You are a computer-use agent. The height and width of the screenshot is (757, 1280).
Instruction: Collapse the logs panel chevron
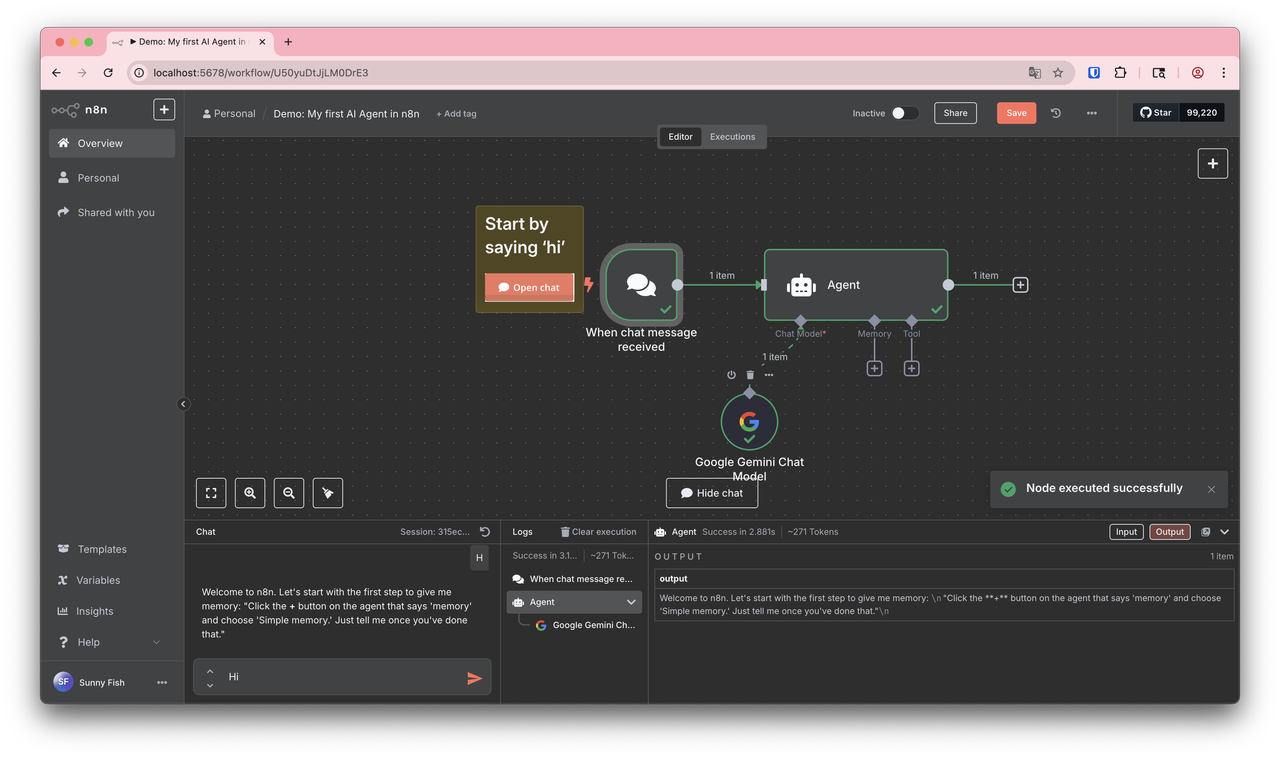click(1224, 532)
